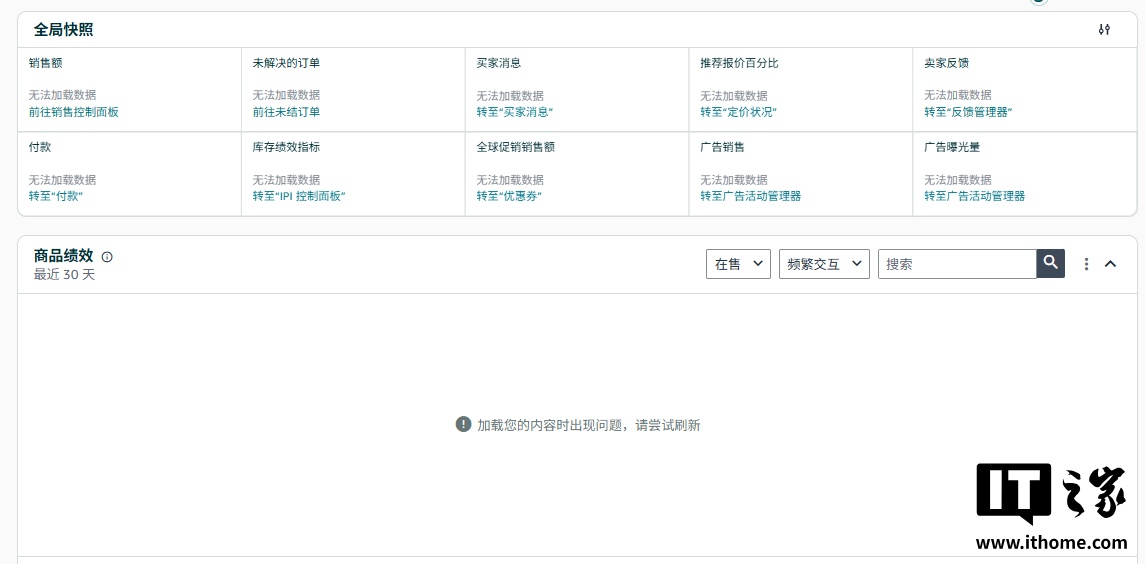Collapse the 商品绩效 panel
1145x564 pixels.
(x=1110, y=264)
